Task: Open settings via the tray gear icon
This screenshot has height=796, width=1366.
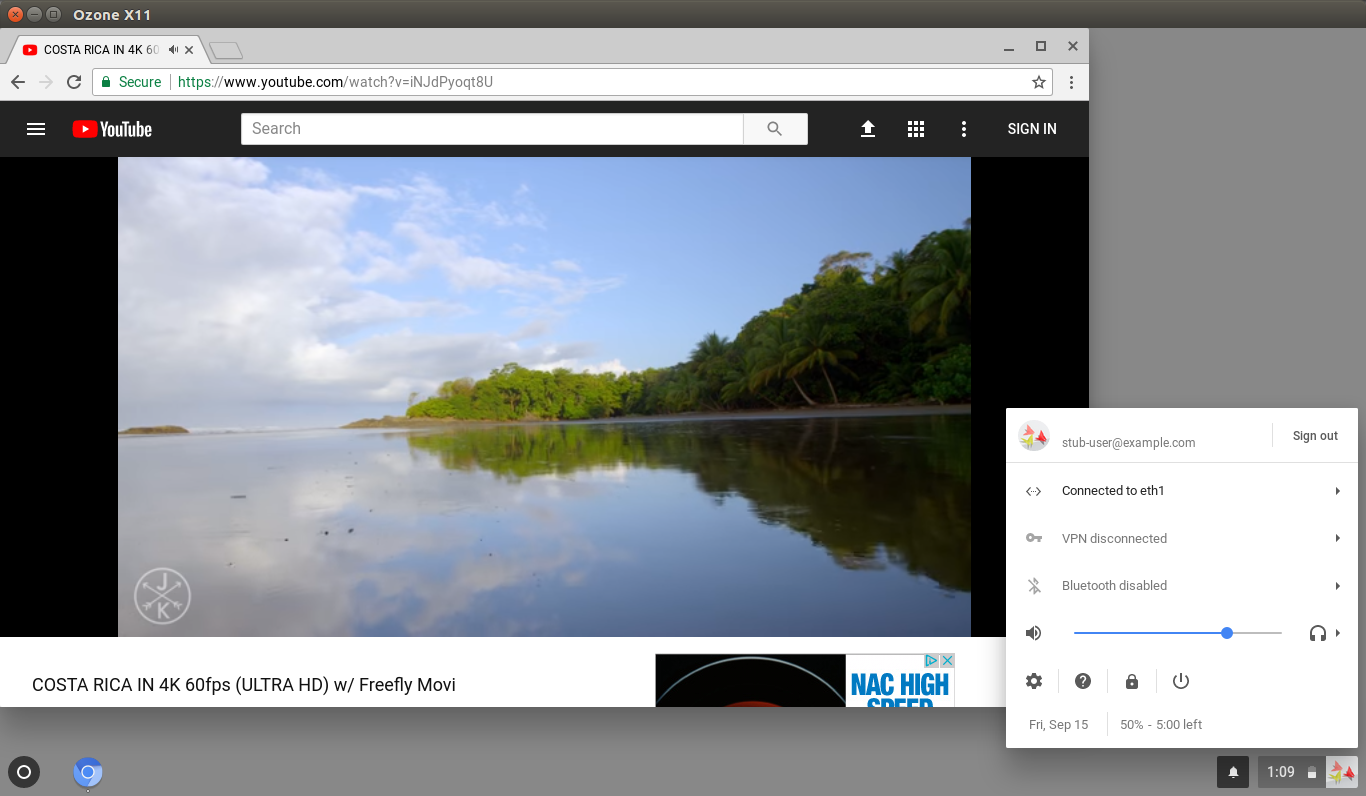Action: (1034, 681)
